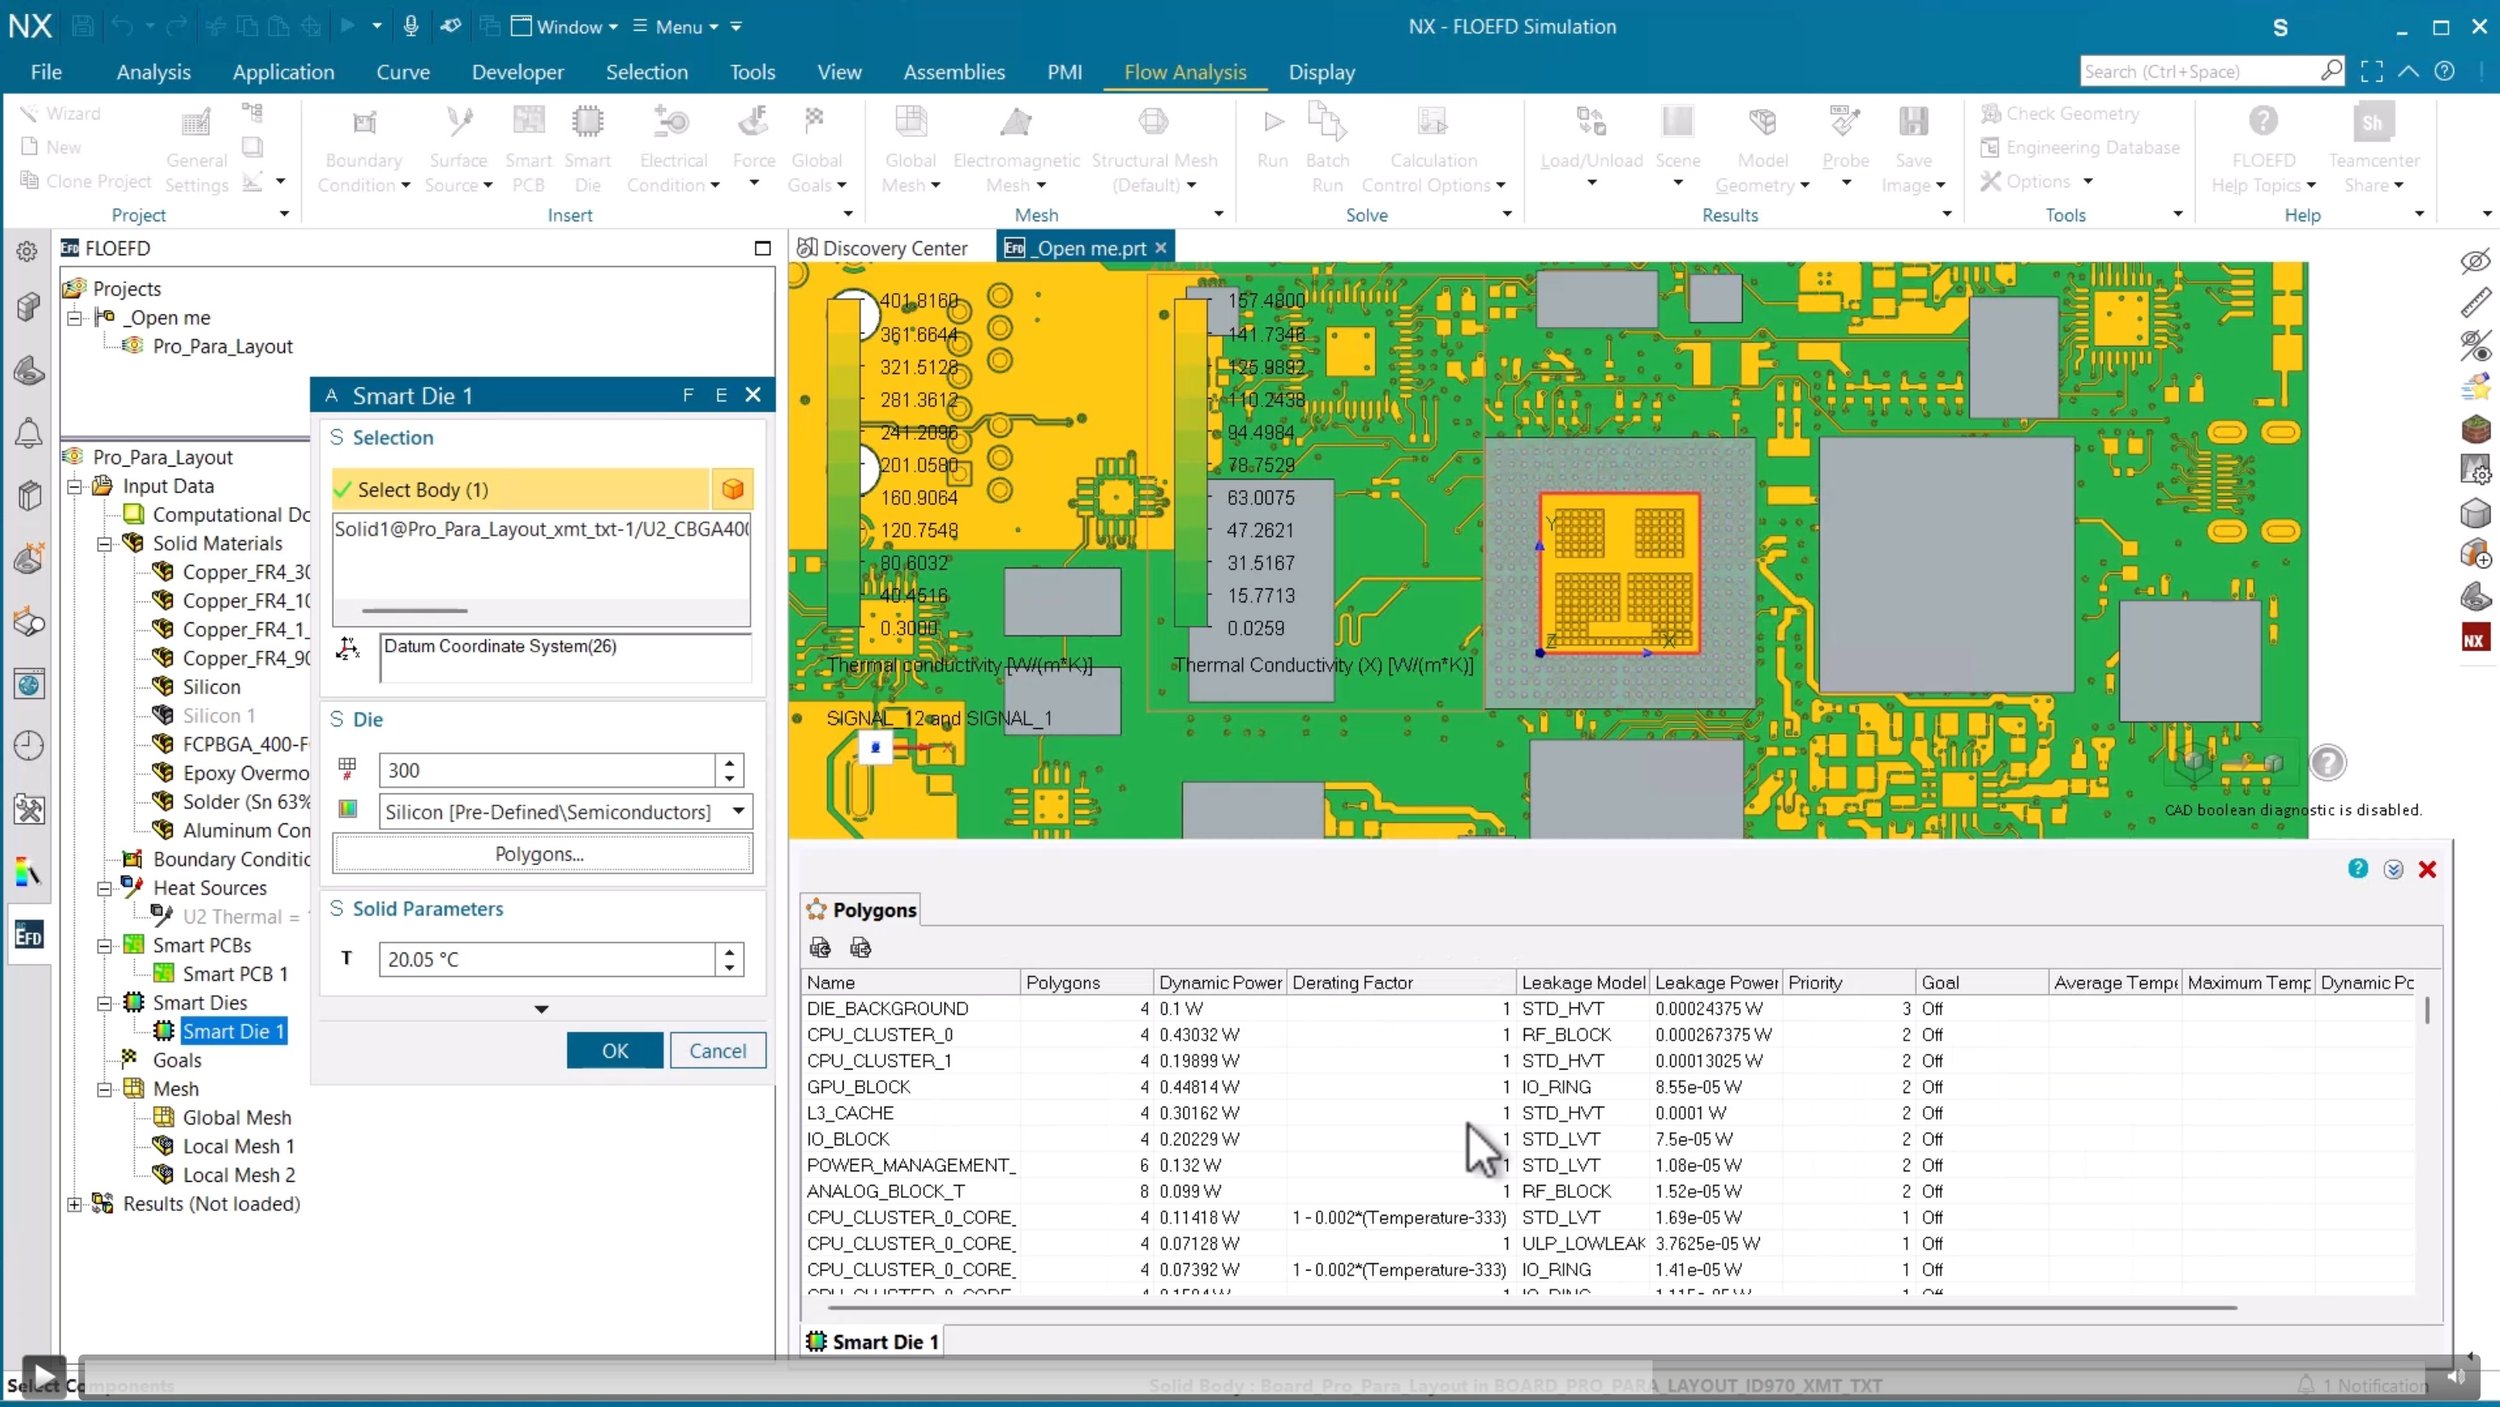This screenshot has width=2500, height=1407.
Task: Close the Polygons panel with red X
Action: pos(2427,869)
